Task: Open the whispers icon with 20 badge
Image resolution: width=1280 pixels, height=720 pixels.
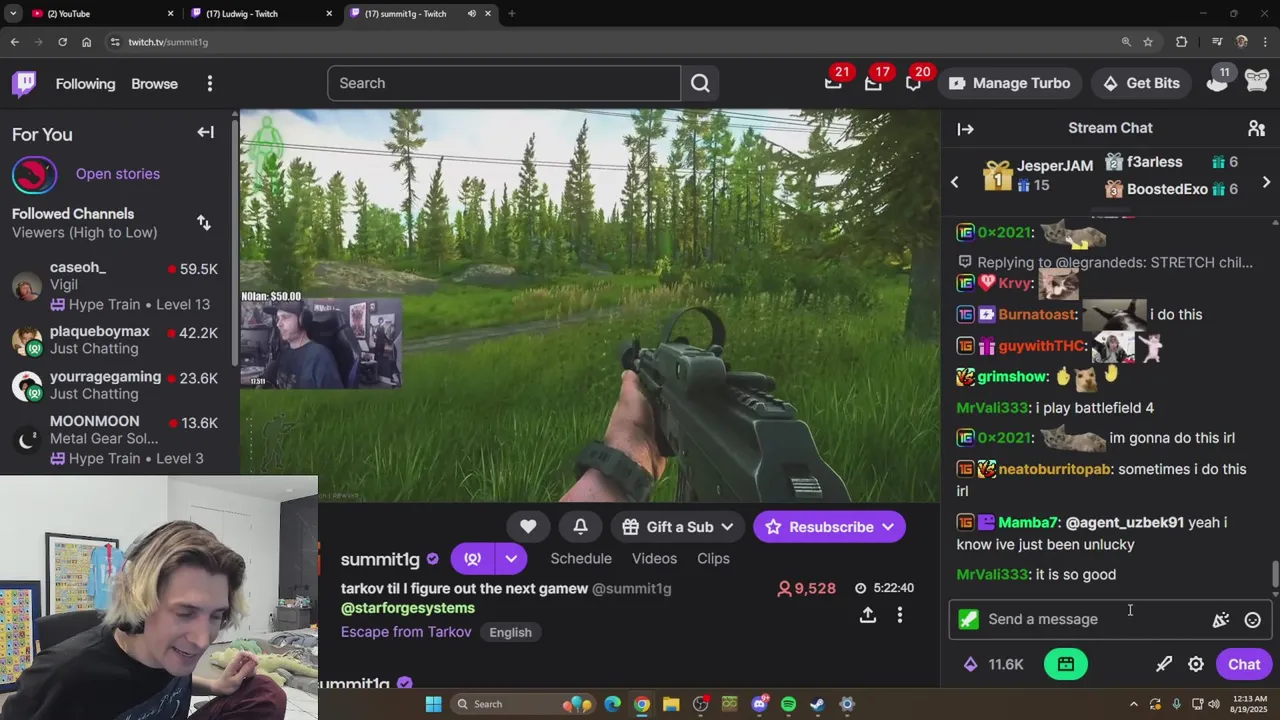Action: pyautogui.click(x=913, y=83)
